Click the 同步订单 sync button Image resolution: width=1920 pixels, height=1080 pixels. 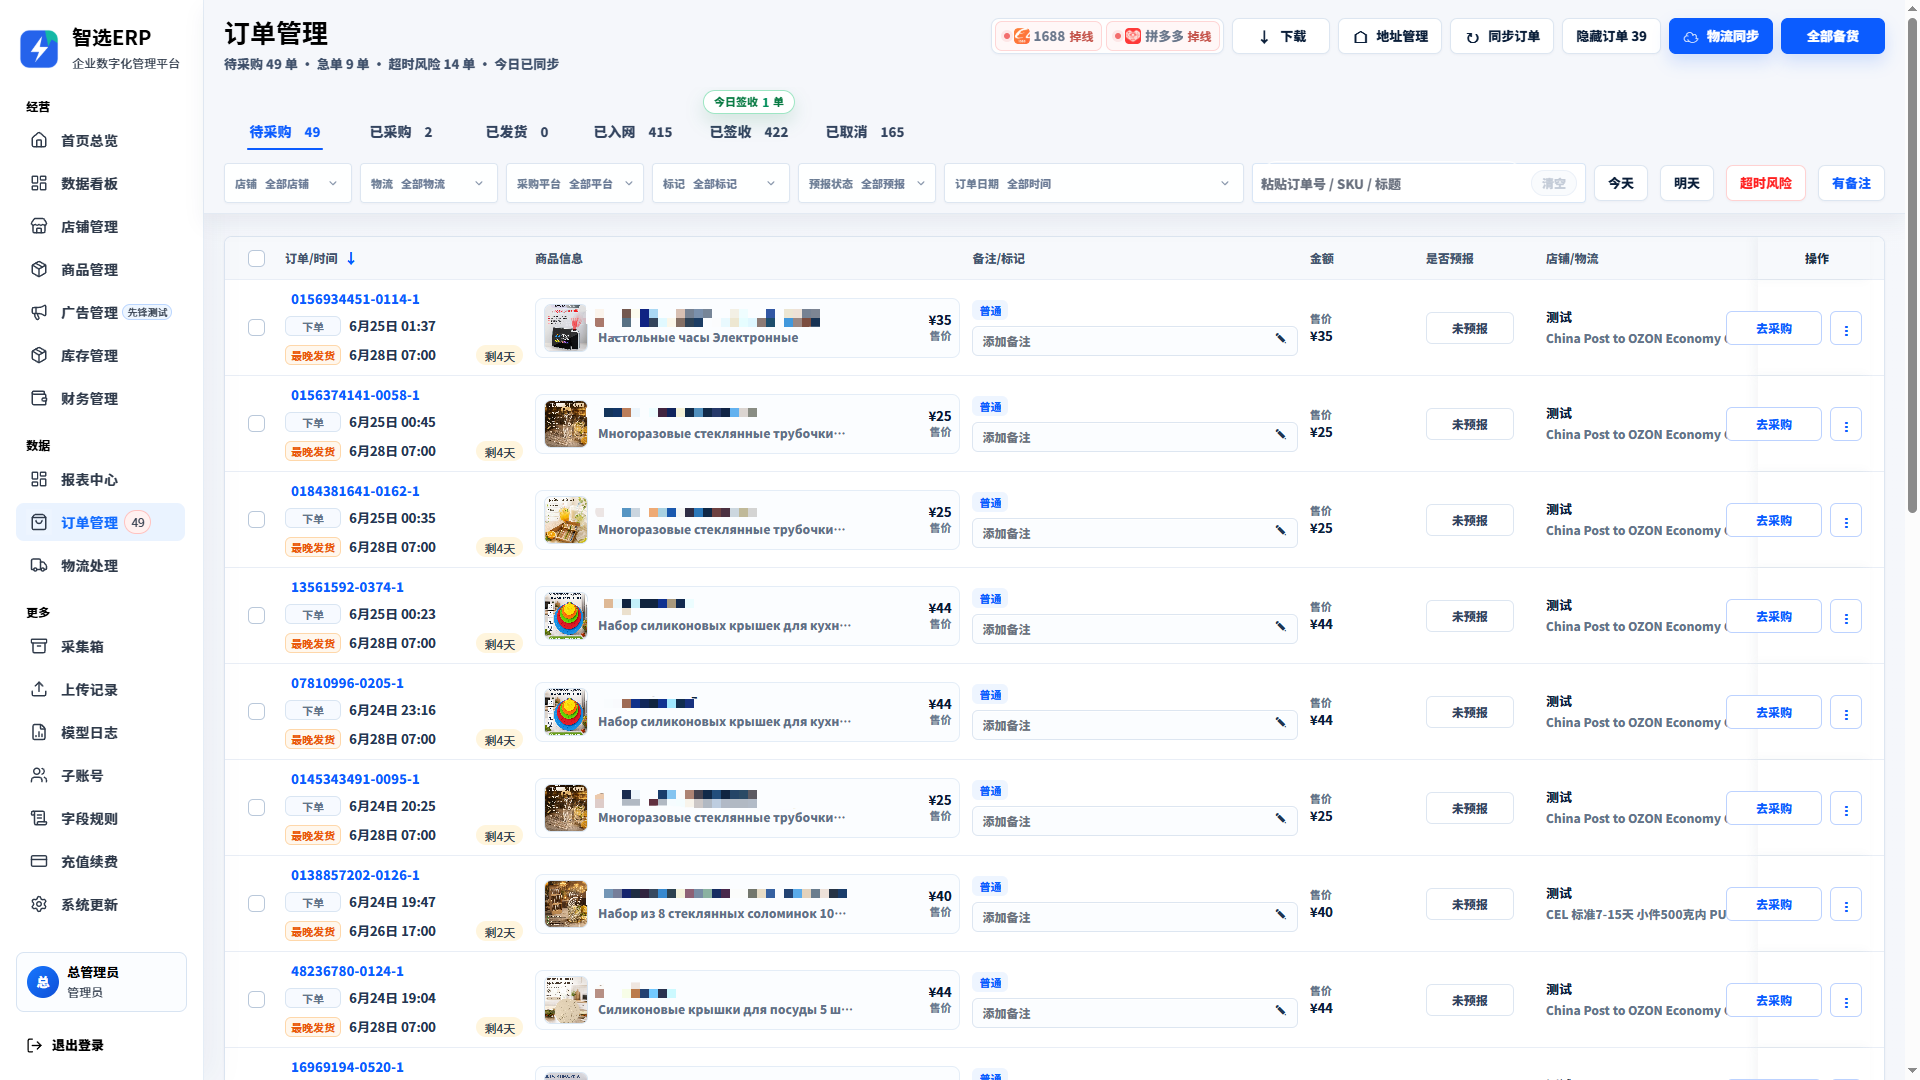click(x=1502, y=36)
